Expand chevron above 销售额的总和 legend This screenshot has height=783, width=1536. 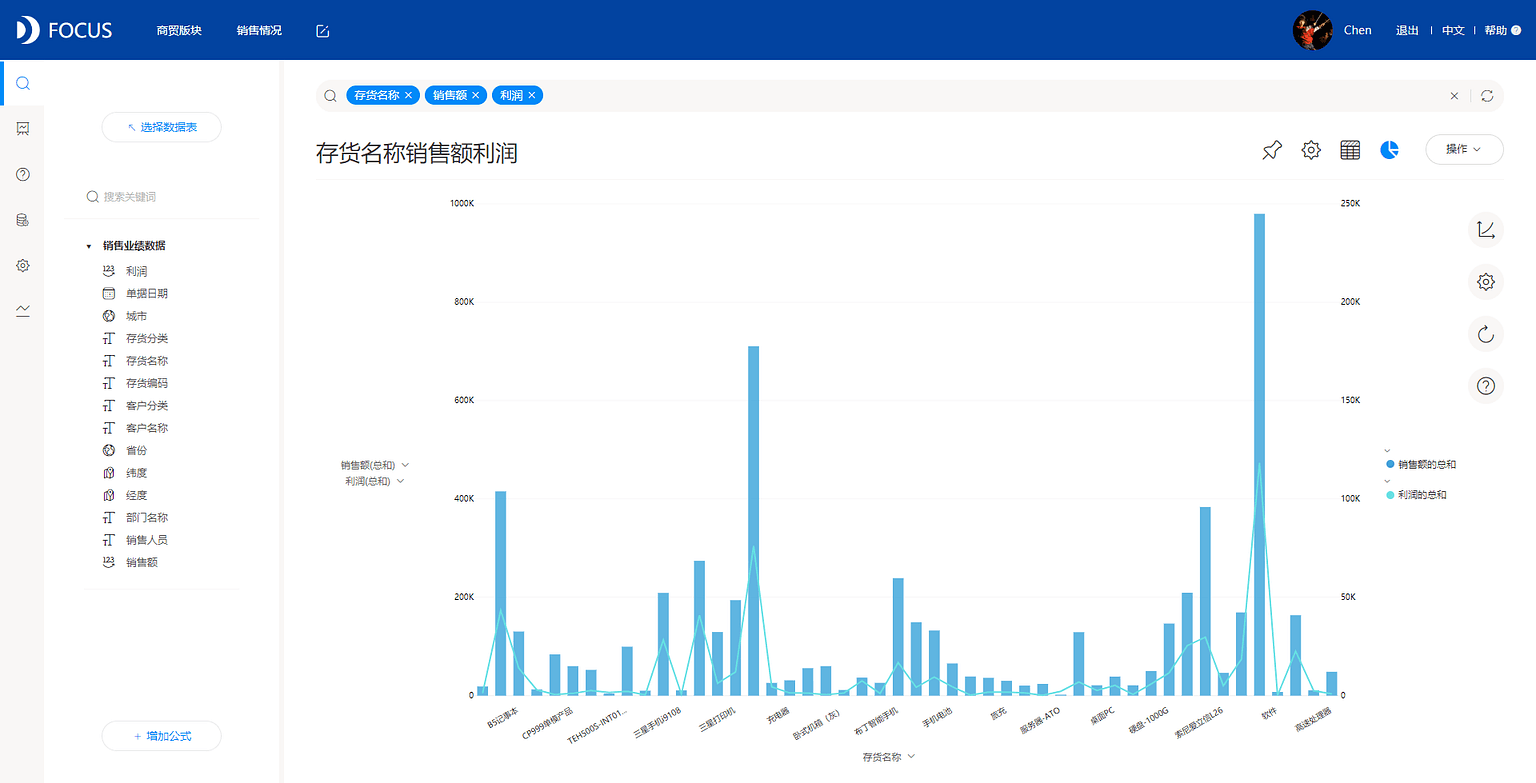pyautogui.click(x=1388, y=451)
